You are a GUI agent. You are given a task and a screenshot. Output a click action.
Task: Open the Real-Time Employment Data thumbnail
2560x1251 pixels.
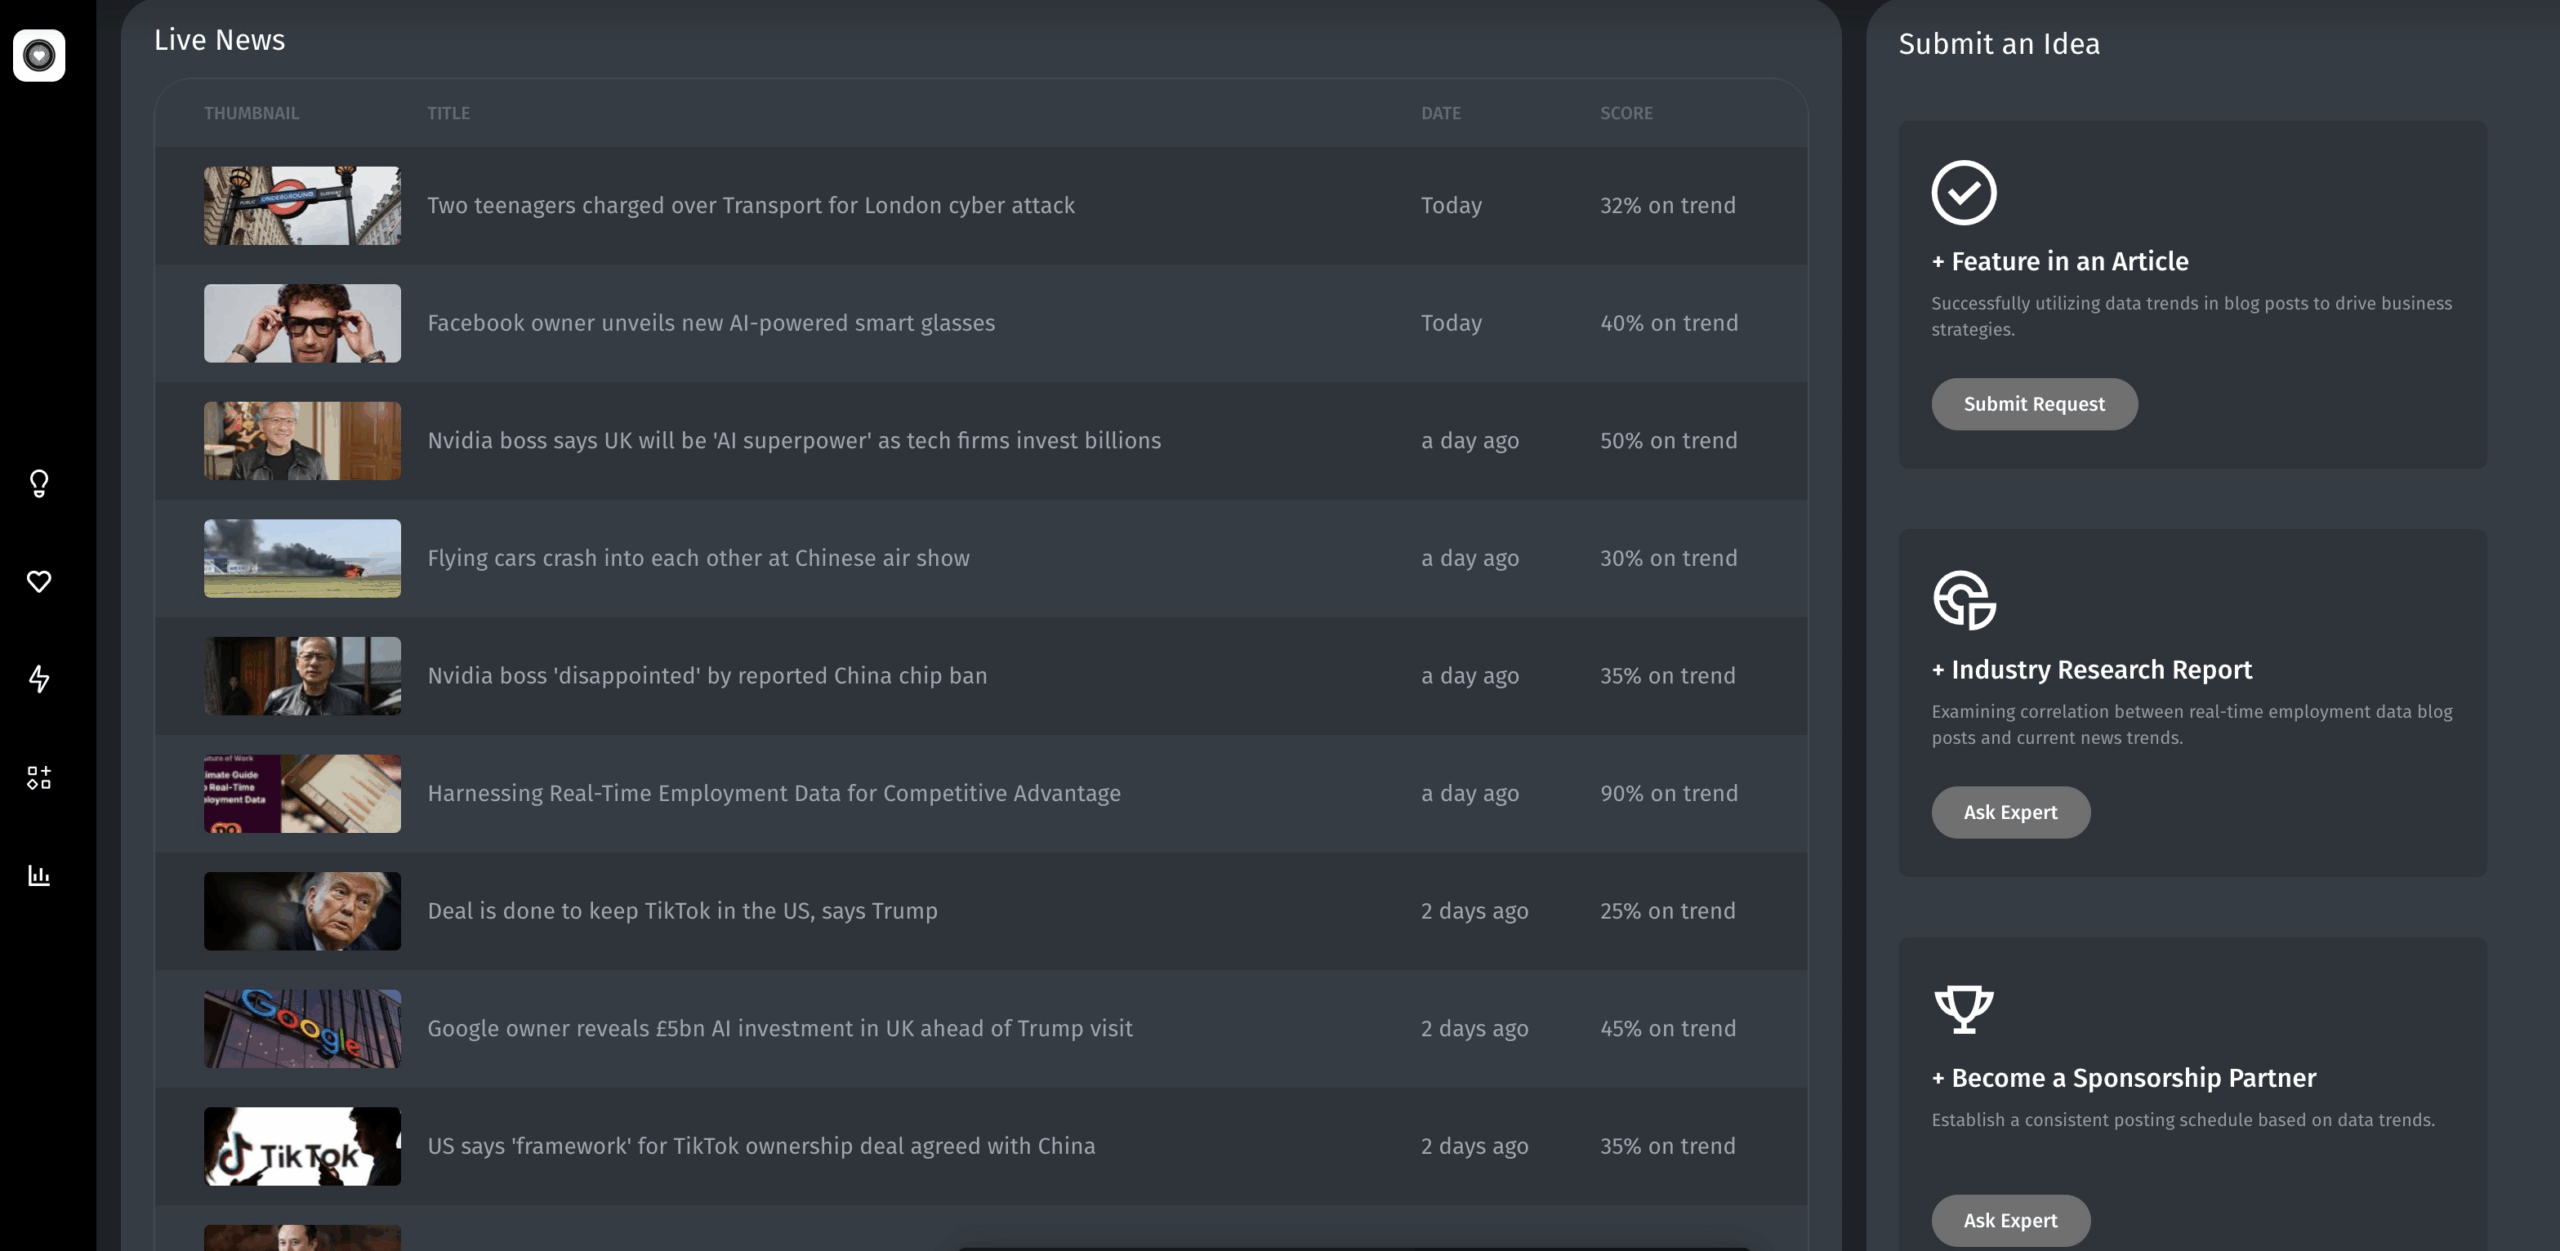(x=302, y=793)
